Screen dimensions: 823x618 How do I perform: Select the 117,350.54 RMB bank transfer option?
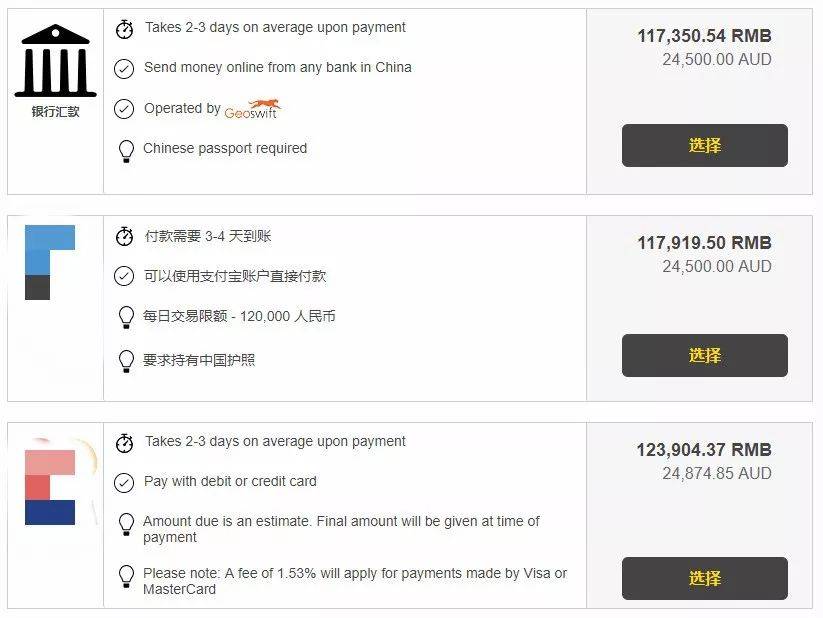point(704,145)
